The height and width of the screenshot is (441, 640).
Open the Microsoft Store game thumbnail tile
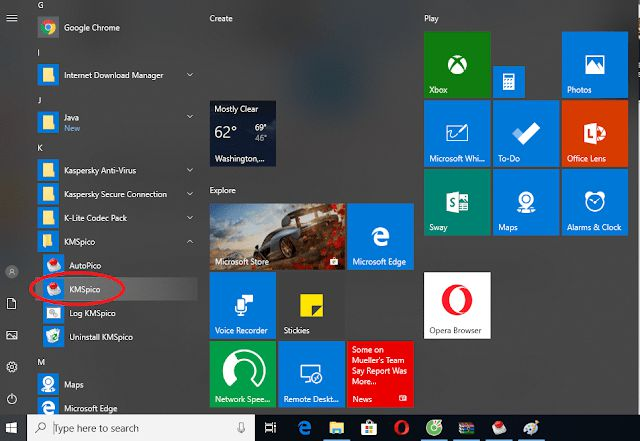coord(277,237)
